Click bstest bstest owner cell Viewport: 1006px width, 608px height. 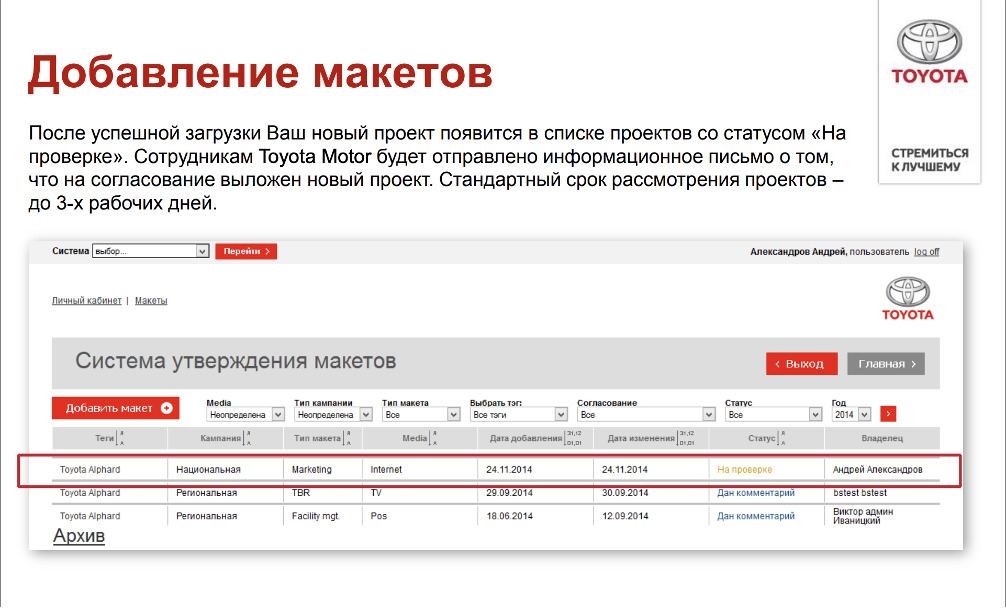(860, 493)
